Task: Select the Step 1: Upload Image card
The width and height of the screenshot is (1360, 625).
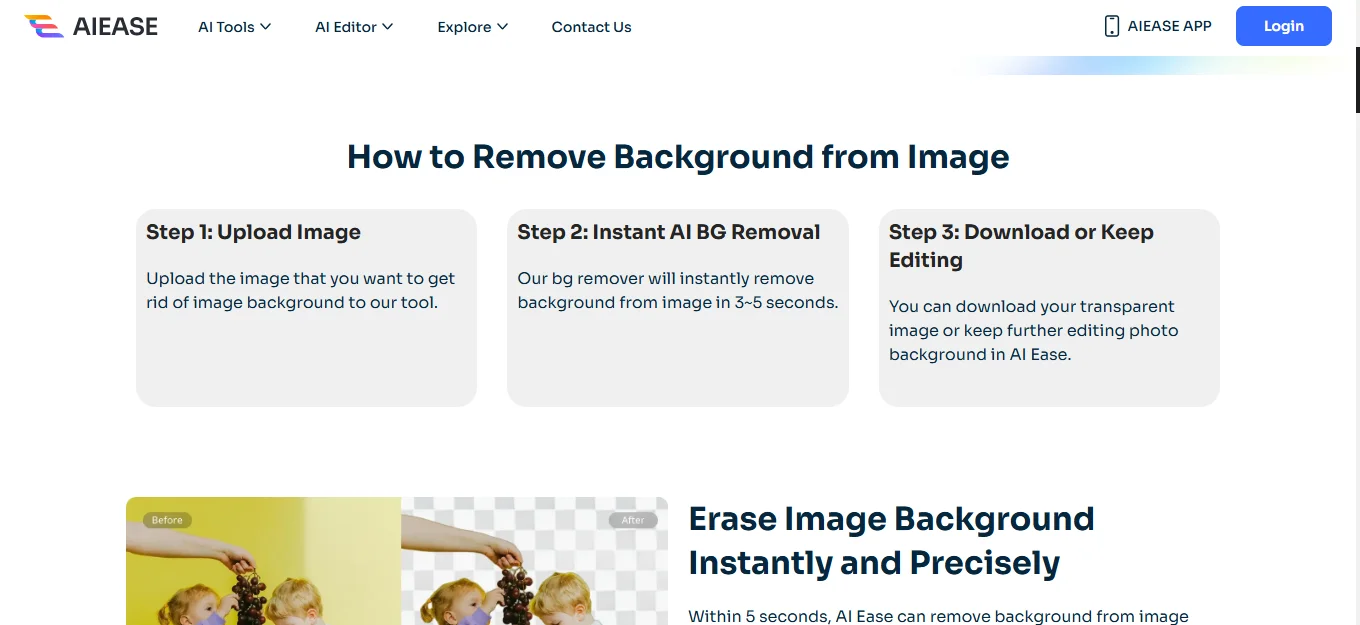Action: click(306, 307)
